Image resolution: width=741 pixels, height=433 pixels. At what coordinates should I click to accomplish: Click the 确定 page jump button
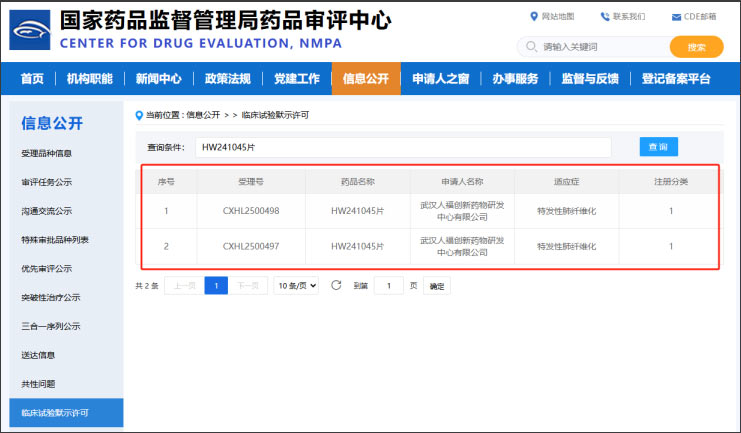(x=436, y=286)
